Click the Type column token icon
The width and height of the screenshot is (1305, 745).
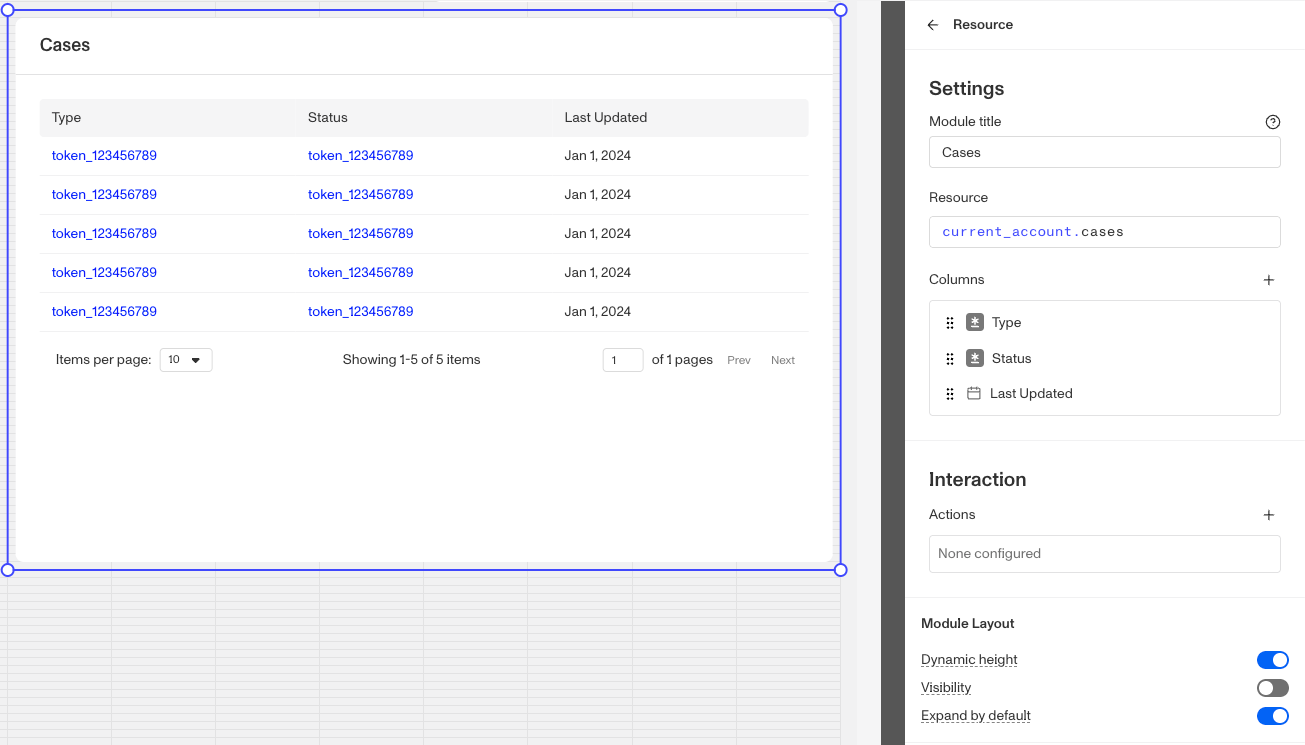pyautogui.click(x=975, y=323)
